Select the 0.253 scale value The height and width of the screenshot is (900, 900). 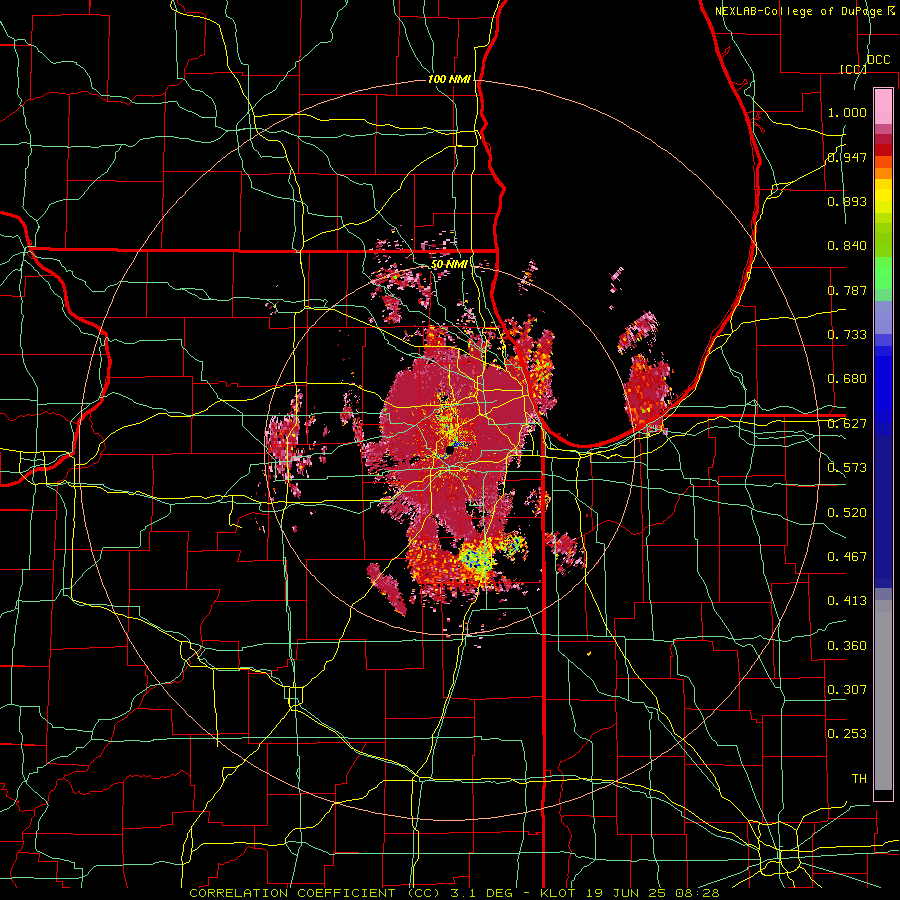(x=847, y=734)
